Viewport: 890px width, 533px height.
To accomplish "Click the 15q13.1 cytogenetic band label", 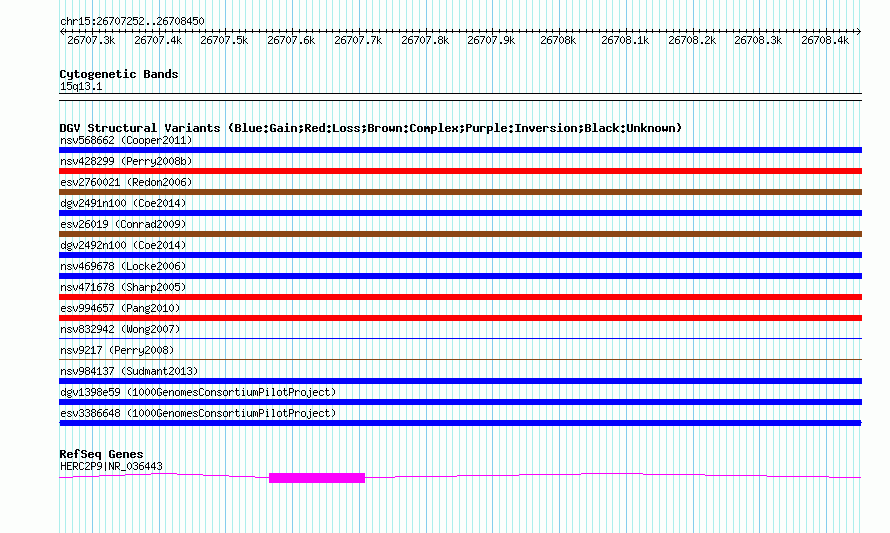I will (81, 86).
